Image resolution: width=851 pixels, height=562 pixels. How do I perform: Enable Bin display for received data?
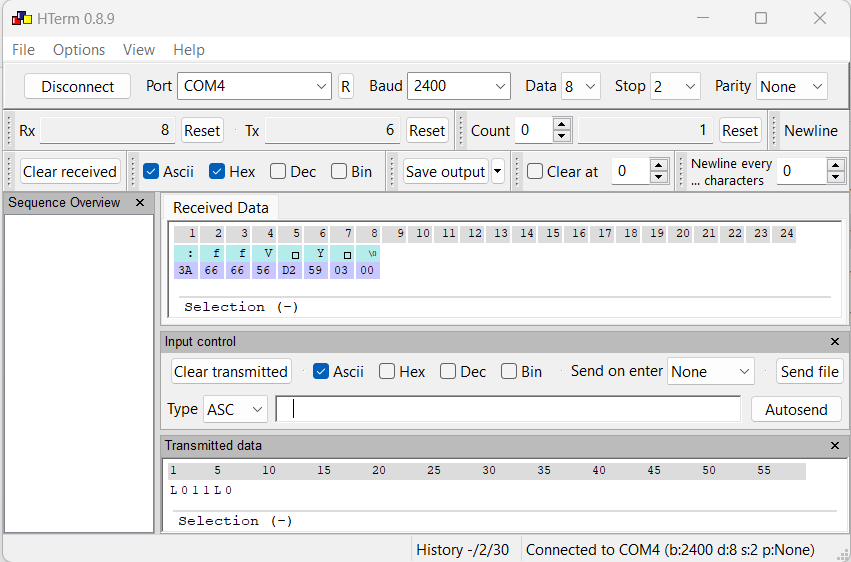pyautogui.click(x=339, y=171)
